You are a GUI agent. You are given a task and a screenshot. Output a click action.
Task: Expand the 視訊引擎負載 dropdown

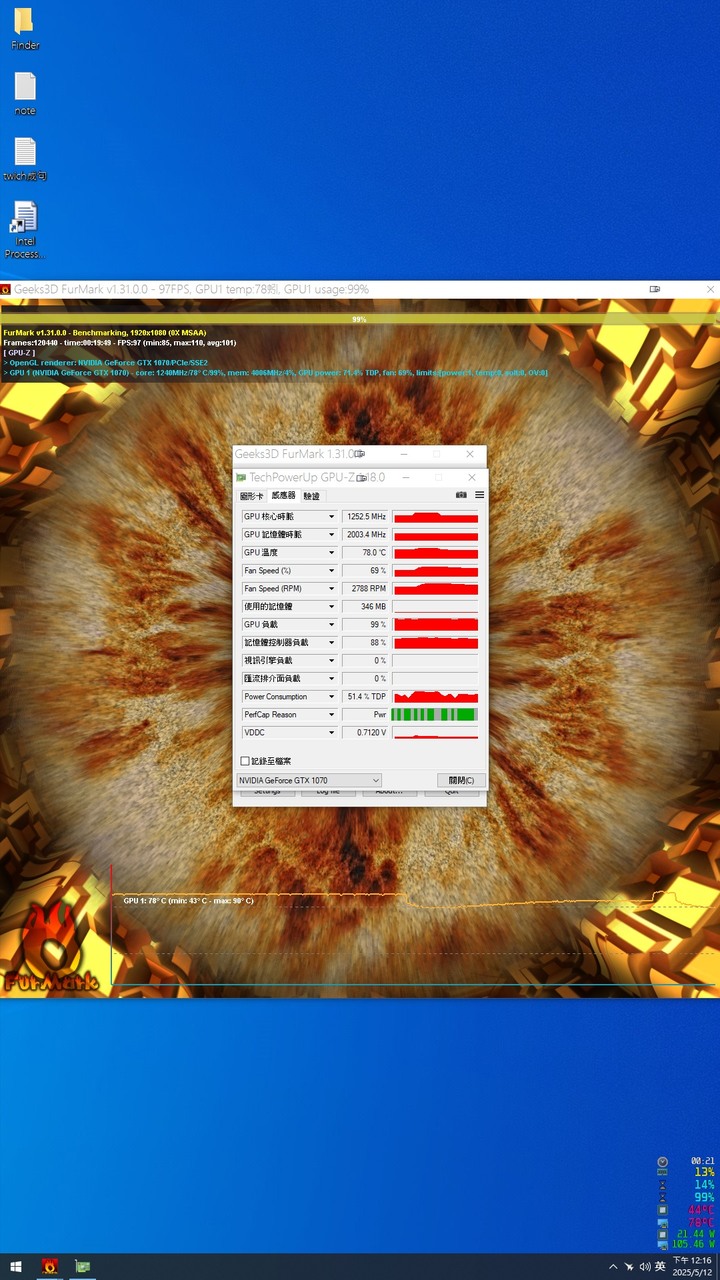(x=331, y=661)
